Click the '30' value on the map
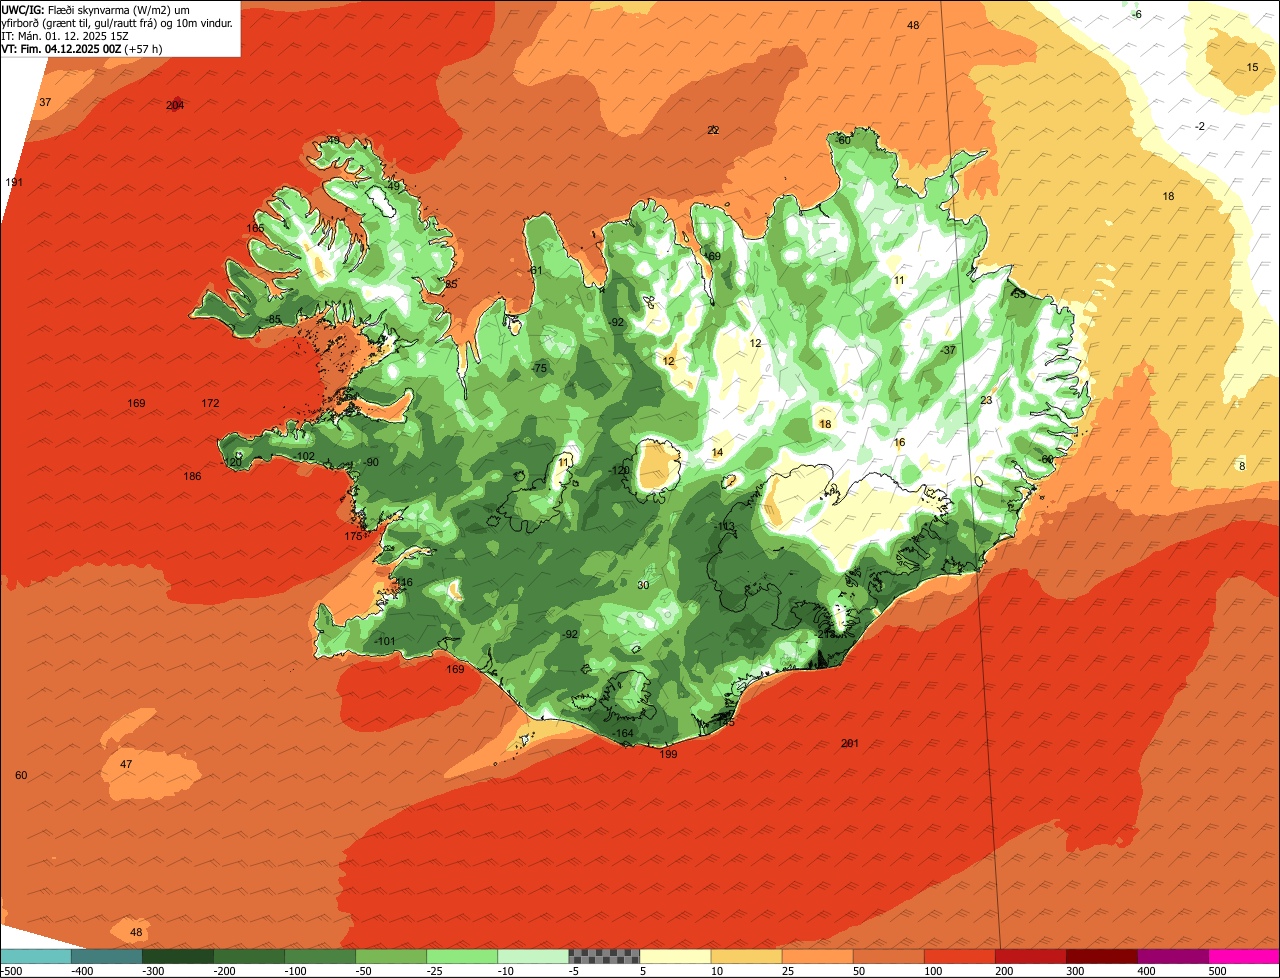The height and width of the screenshot is (978, 1280). tap(643, 585)
